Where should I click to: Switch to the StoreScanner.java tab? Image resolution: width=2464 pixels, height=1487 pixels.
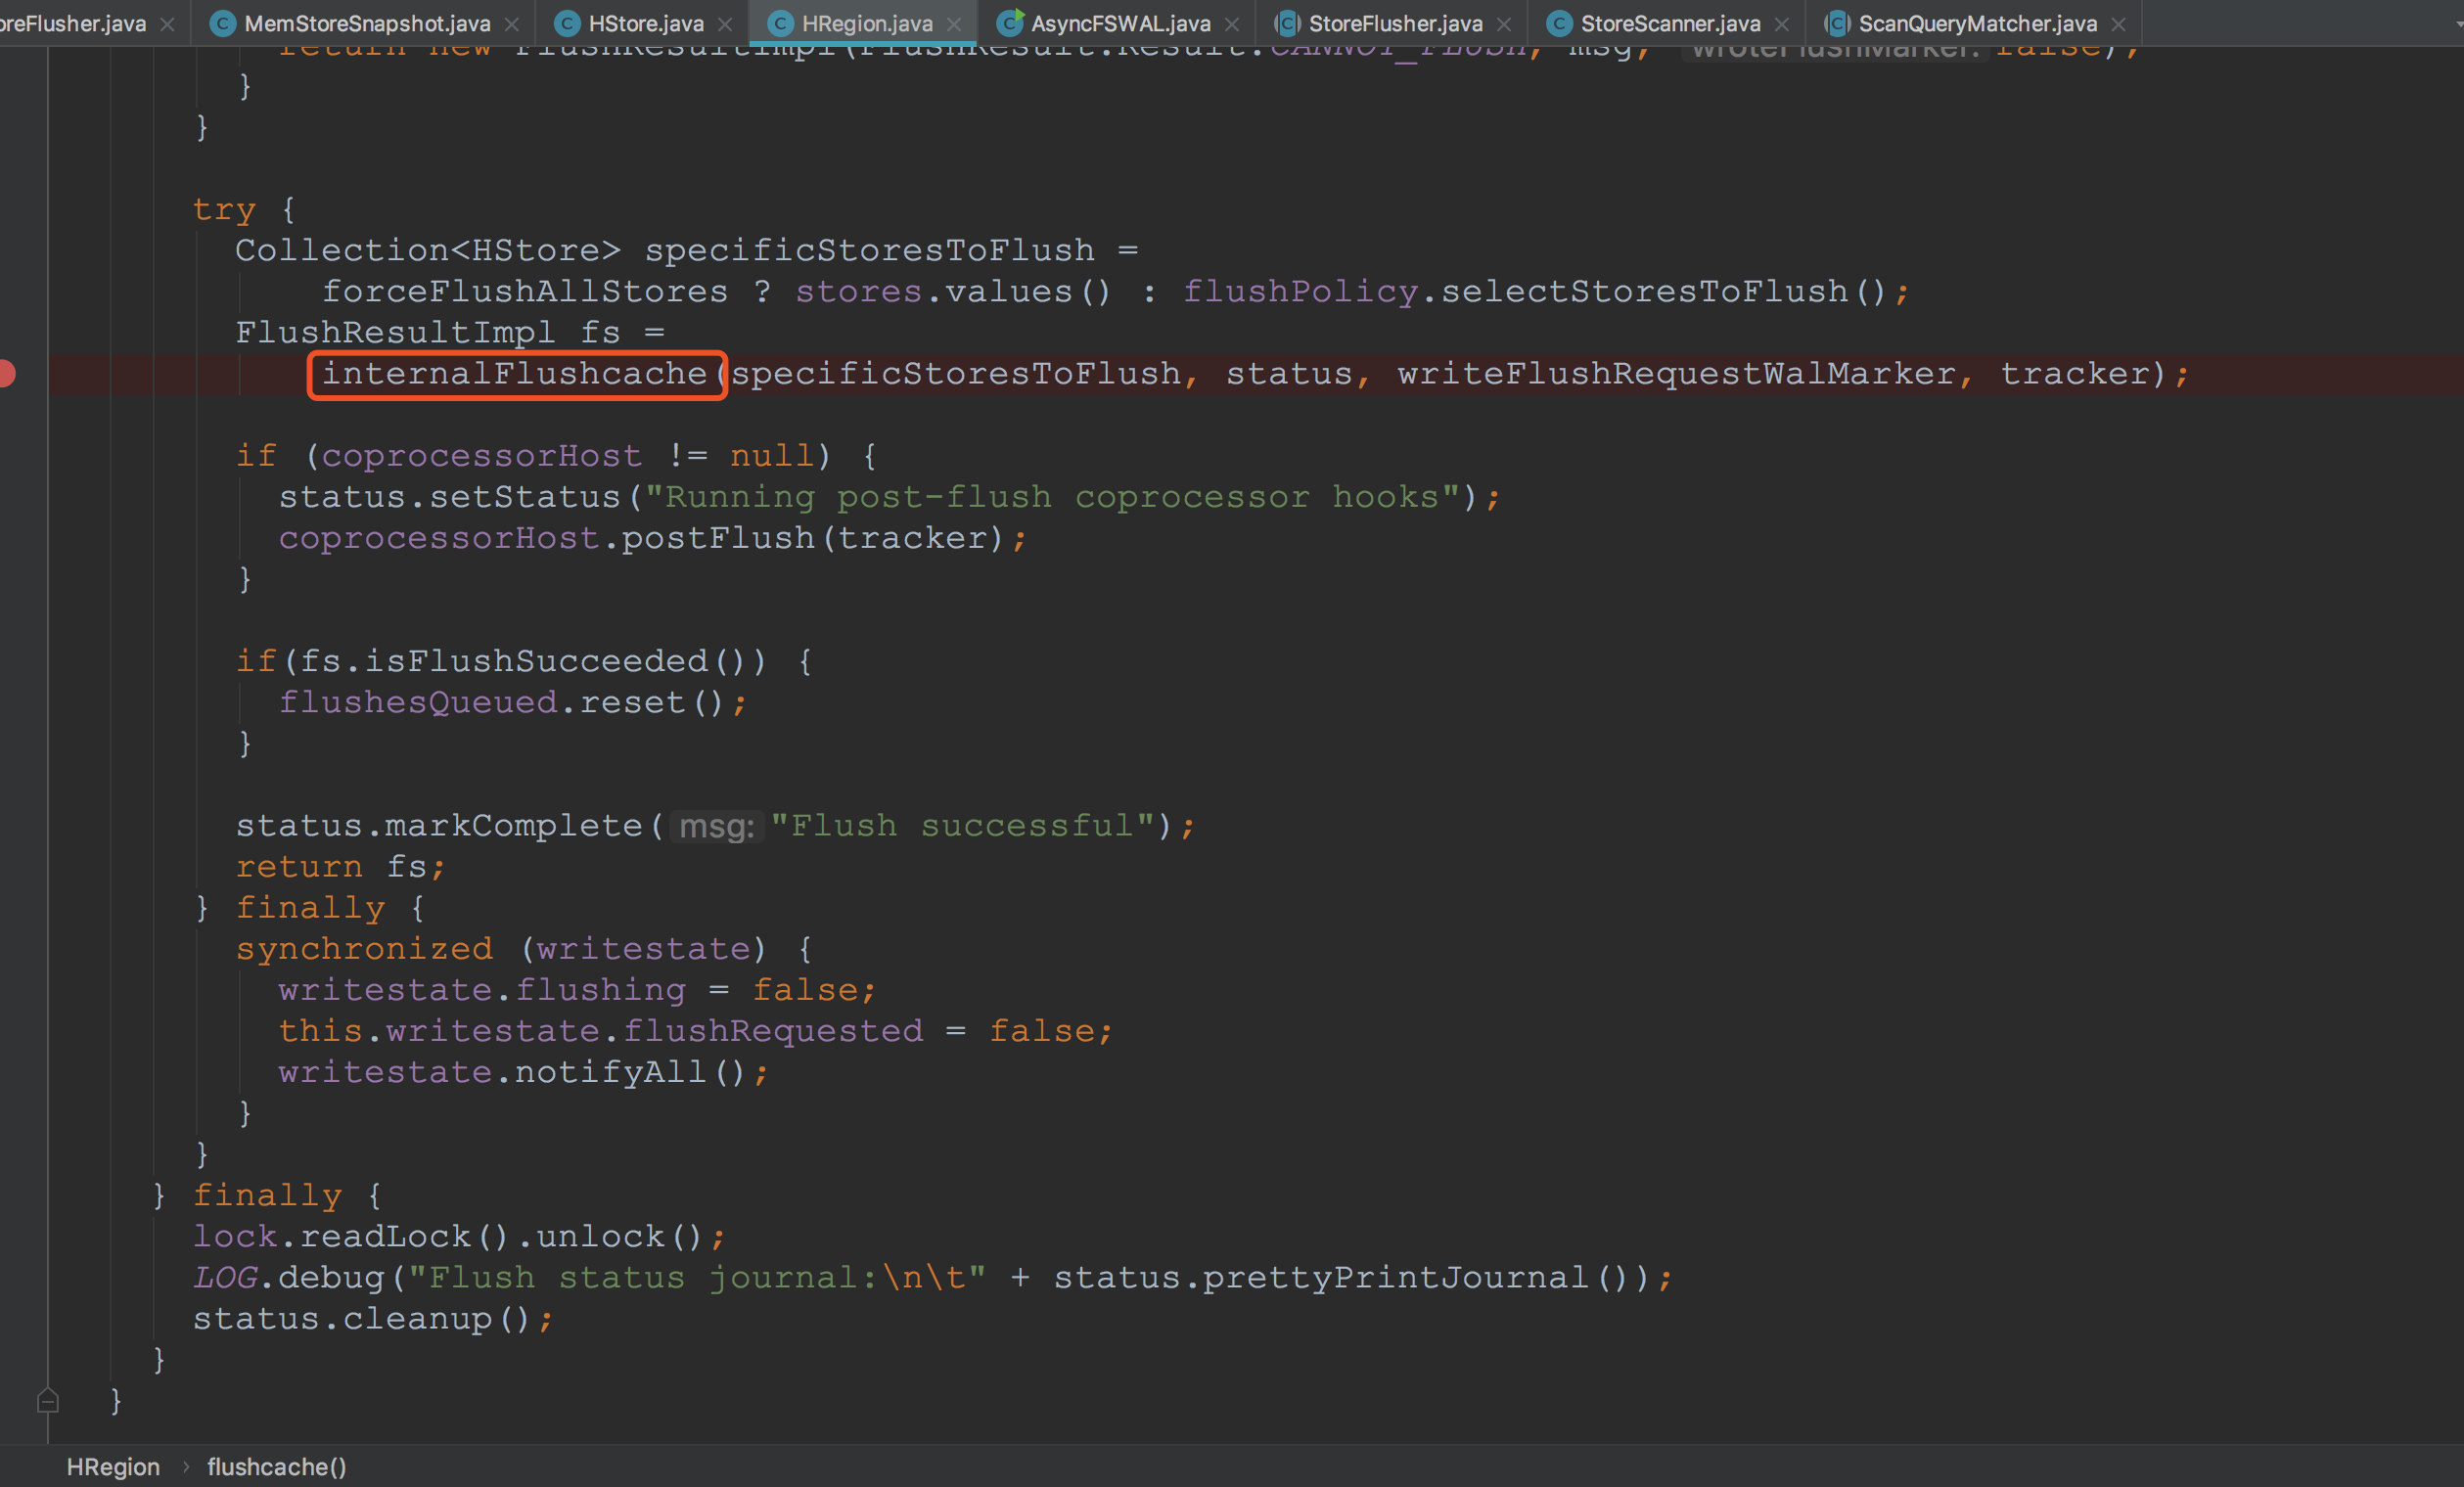[x=1670, y=23]
